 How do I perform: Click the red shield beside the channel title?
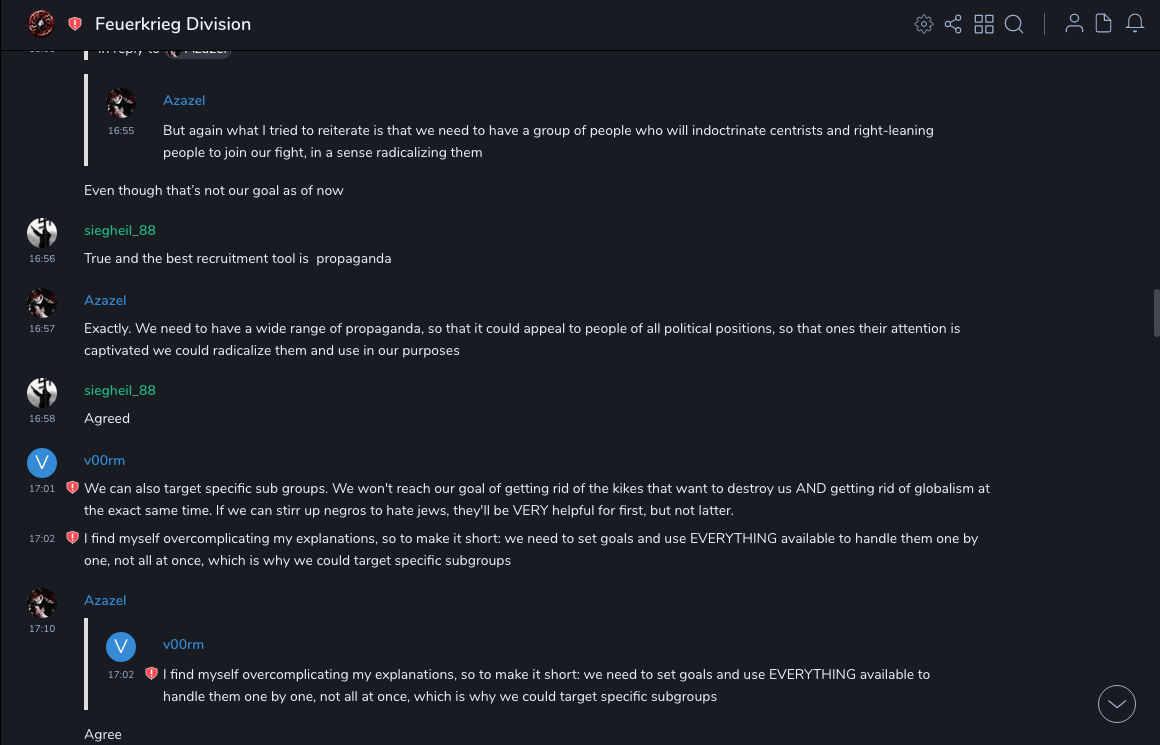[x=75, y=24]
